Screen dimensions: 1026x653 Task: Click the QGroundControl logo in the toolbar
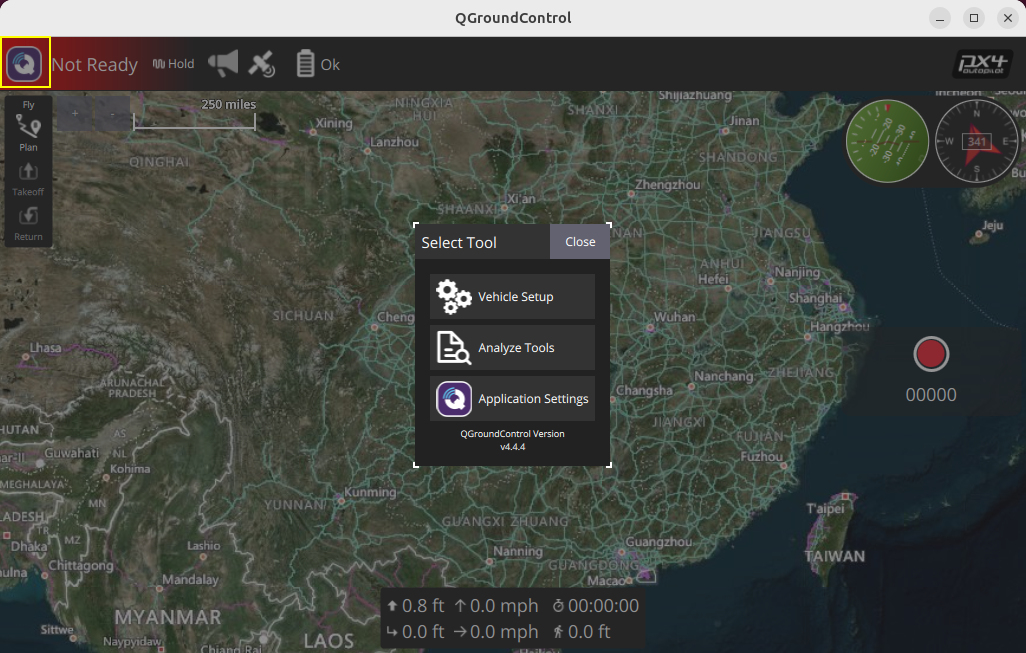pos(25,64)
